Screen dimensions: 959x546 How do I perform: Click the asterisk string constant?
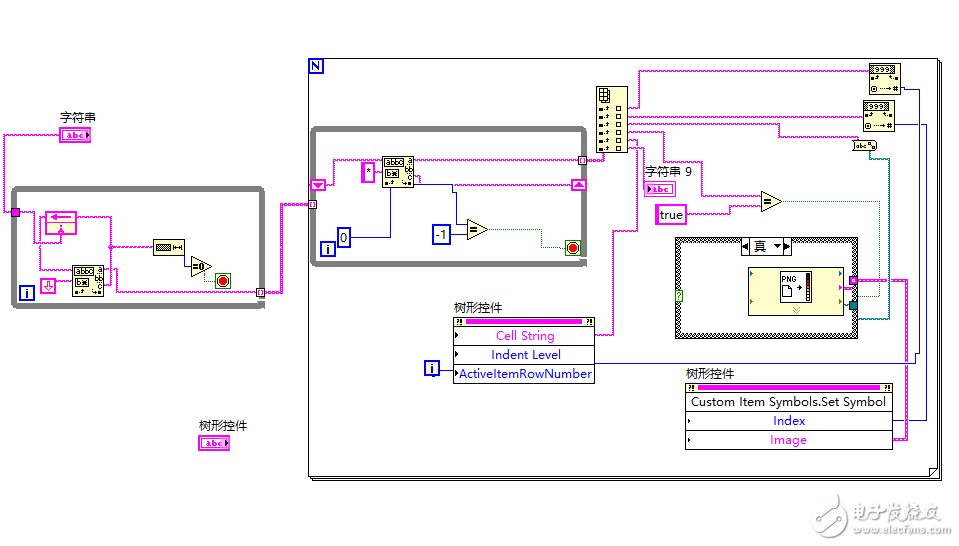[x=368, y=172]
